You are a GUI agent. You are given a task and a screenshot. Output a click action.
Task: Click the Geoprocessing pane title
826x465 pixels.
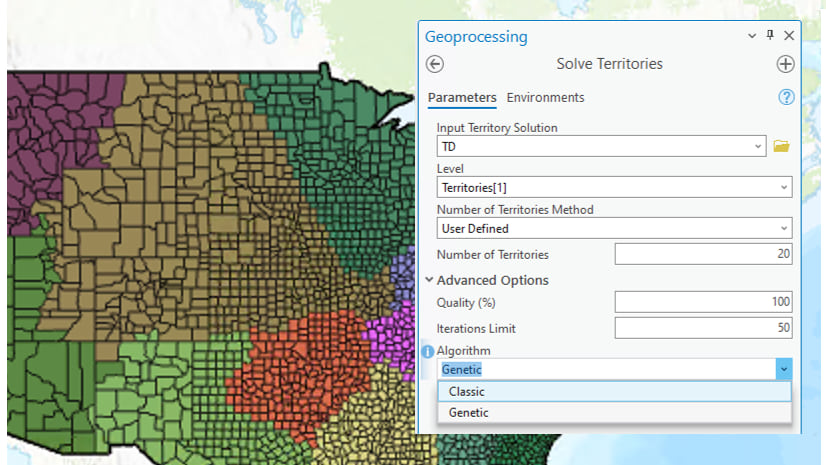(x=476, y=37)
